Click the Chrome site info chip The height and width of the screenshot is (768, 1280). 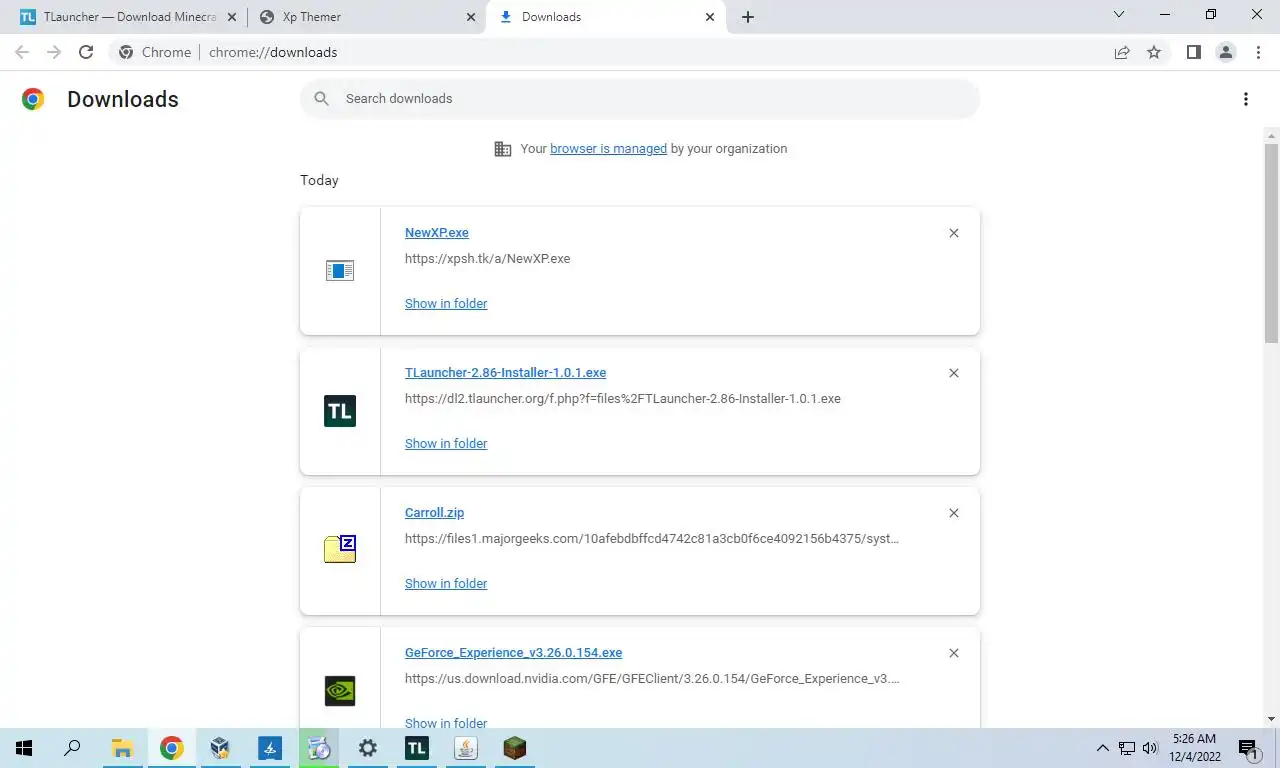coord(155,52)
